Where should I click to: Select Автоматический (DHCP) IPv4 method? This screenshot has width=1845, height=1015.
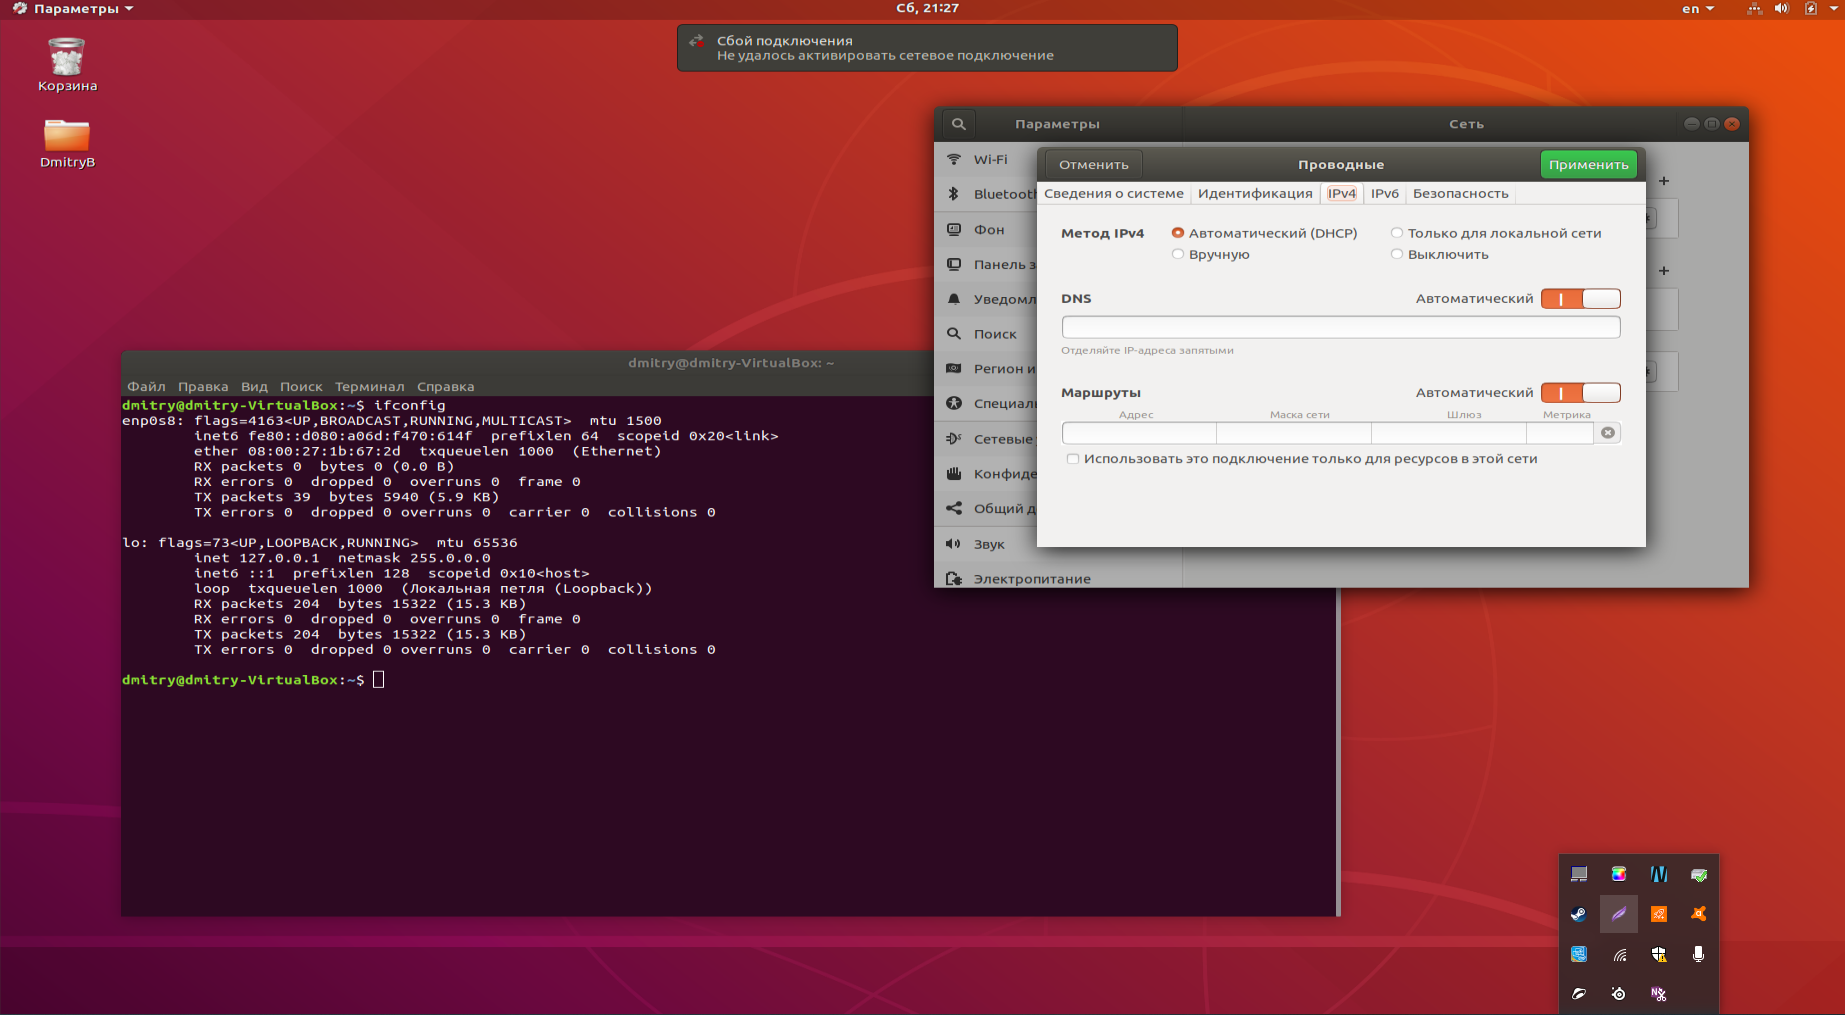(x=1264, y=233)
